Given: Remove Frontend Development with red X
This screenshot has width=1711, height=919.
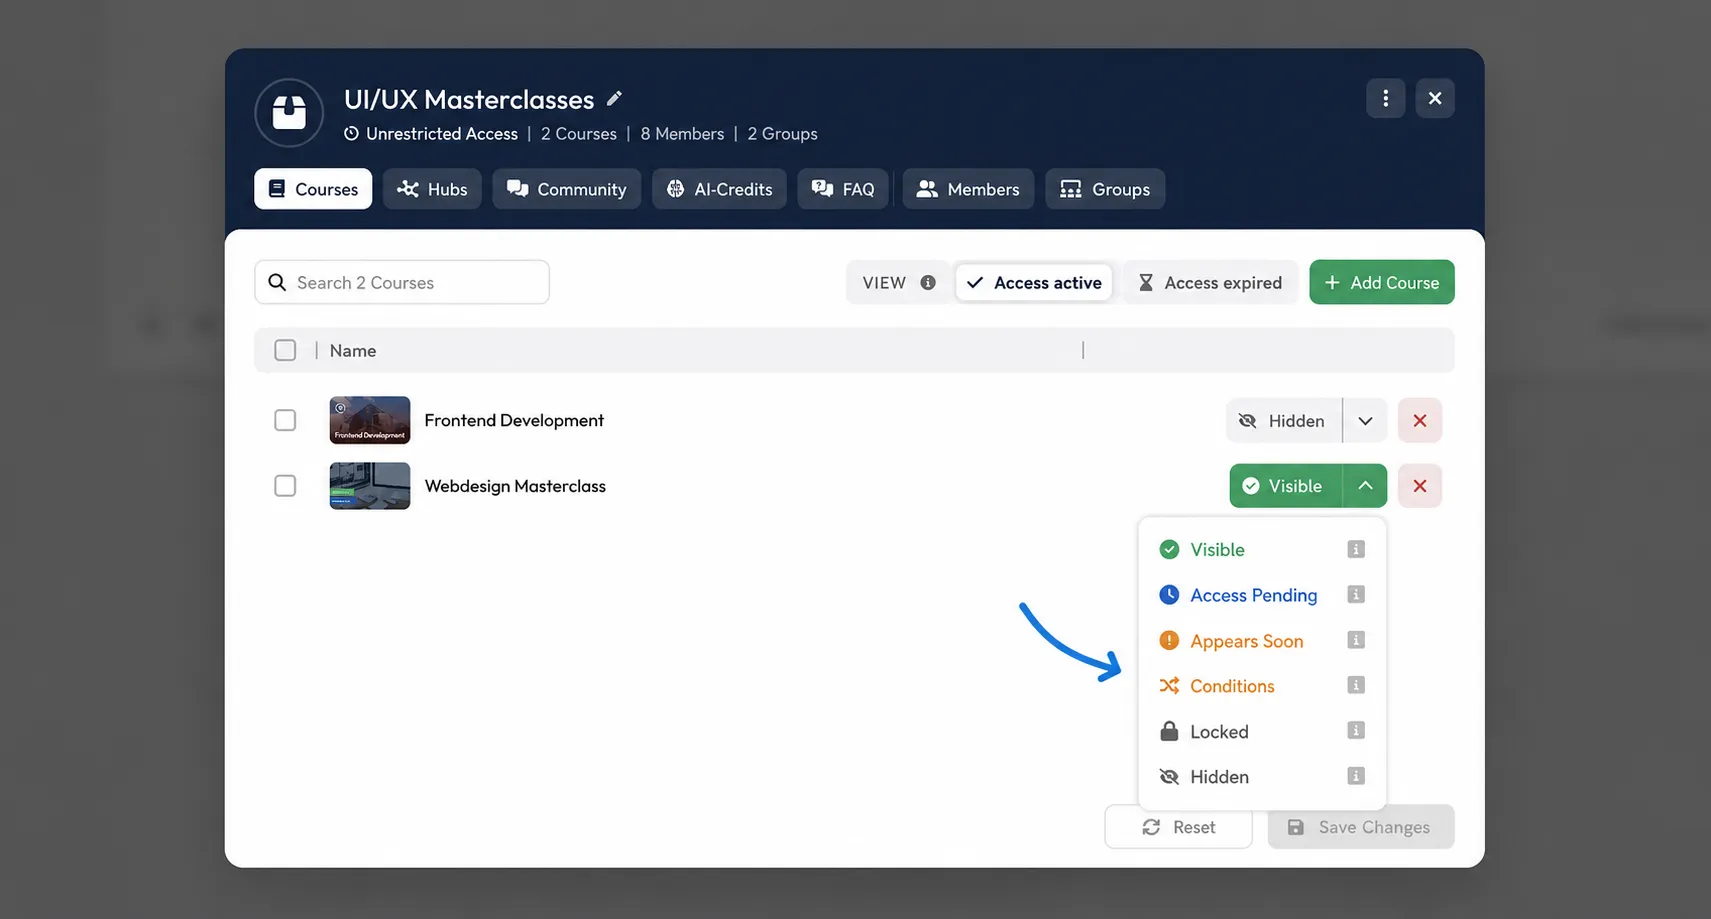Looking at the screenshot, I should (1419, 421).
